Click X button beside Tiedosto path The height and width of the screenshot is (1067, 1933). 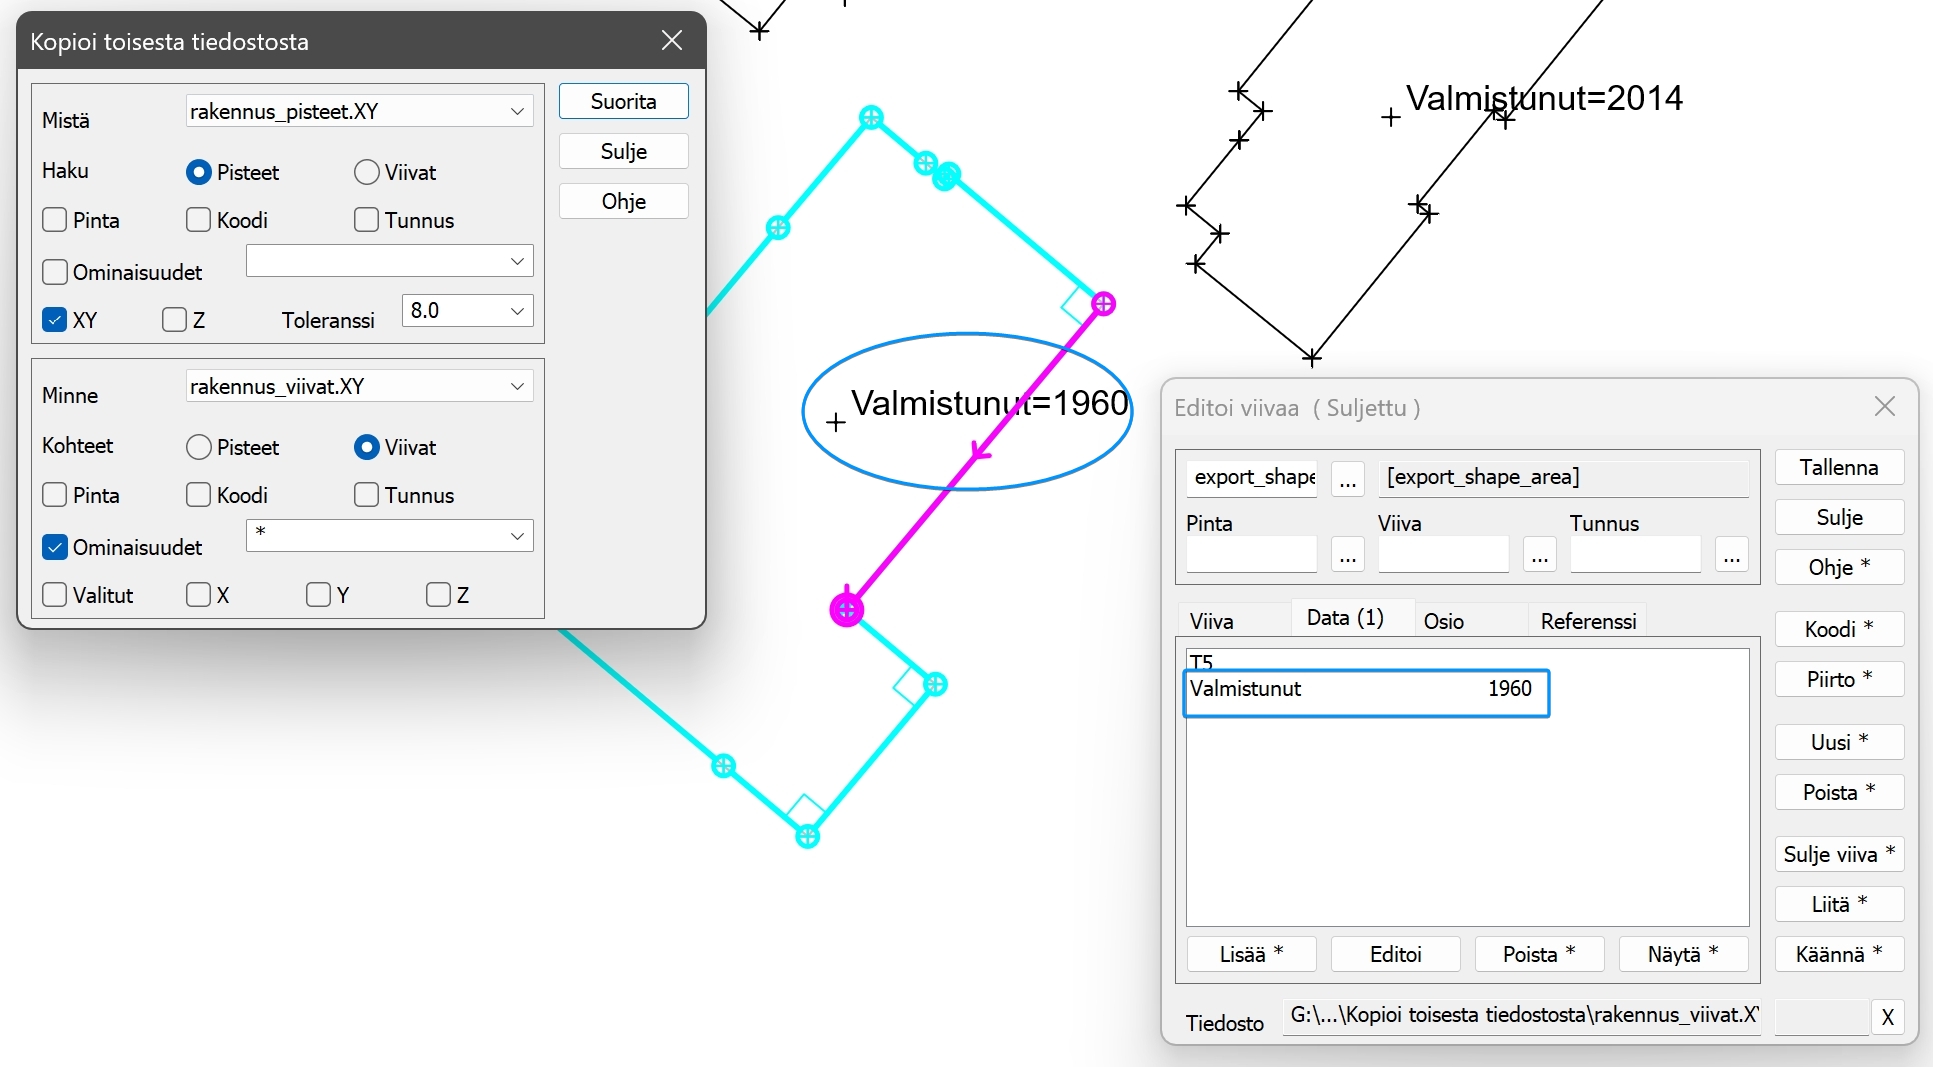(1887, 1017)
